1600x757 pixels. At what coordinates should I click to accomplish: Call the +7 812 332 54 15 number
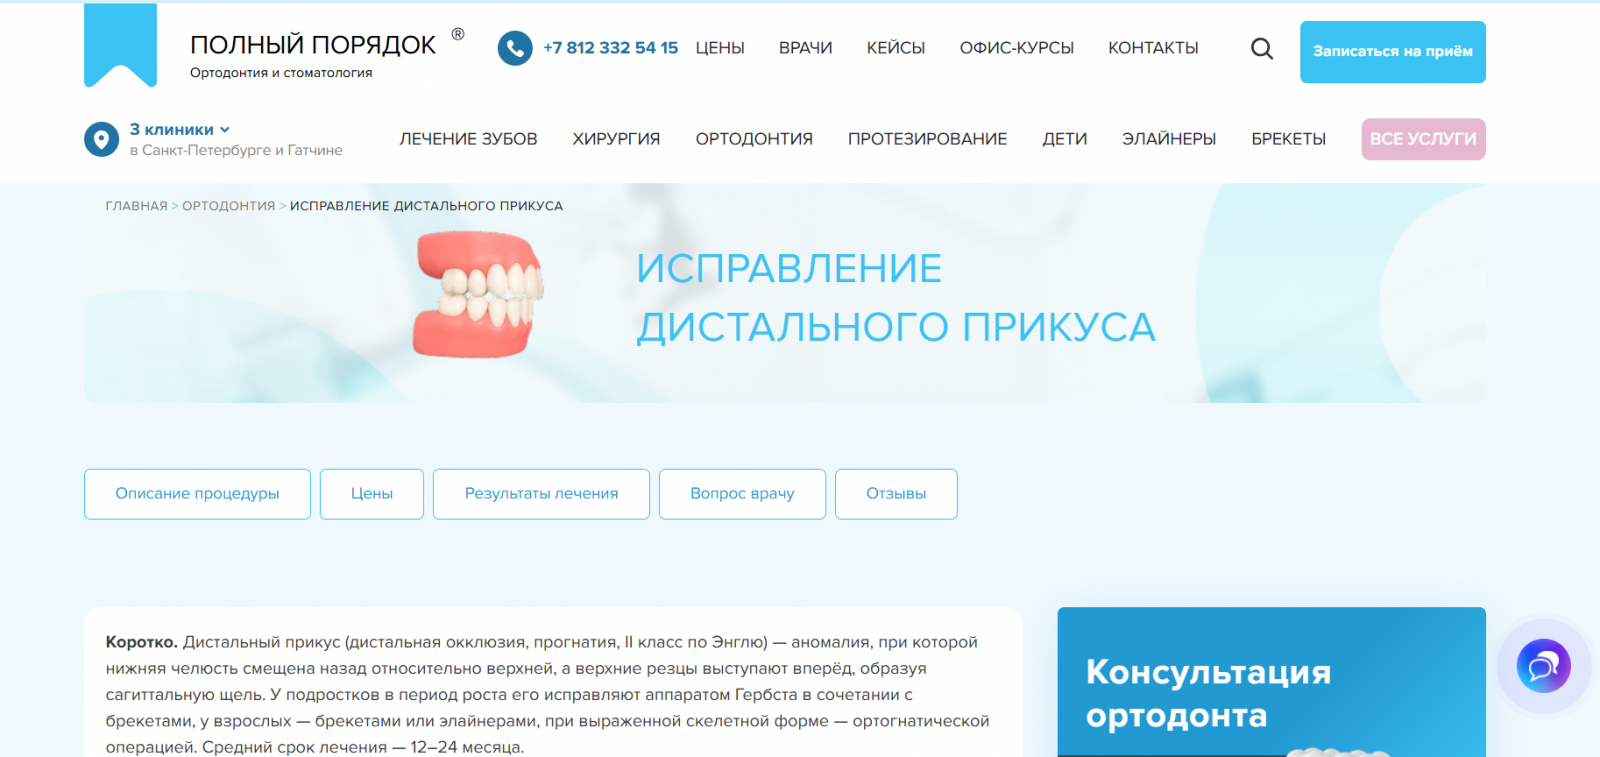[610, 48]
